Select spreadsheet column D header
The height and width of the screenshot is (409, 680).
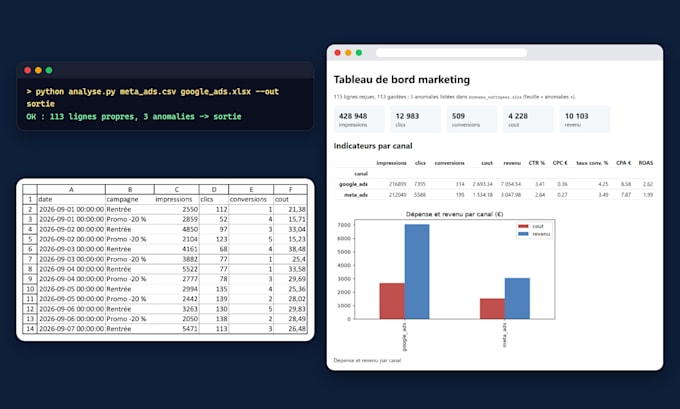pyautogui.click(x=214, y=189)
